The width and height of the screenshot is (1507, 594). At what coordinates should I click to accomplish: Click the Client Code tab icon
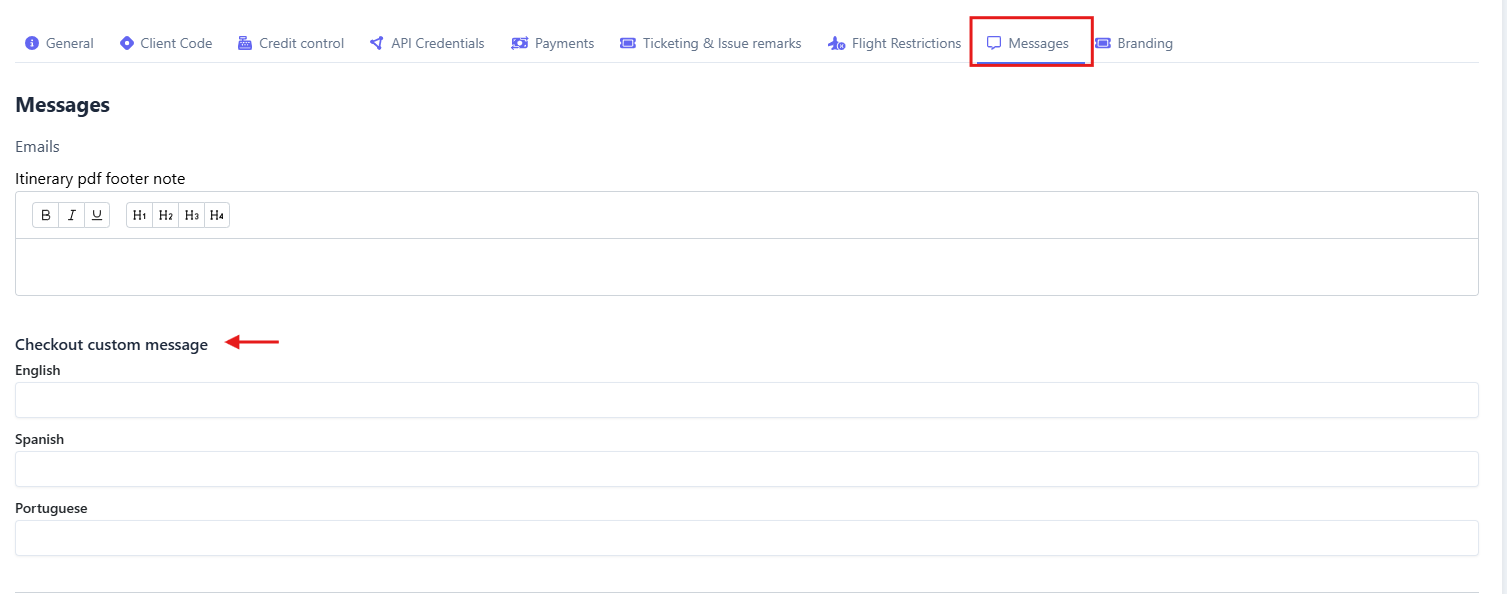point(127,43)
